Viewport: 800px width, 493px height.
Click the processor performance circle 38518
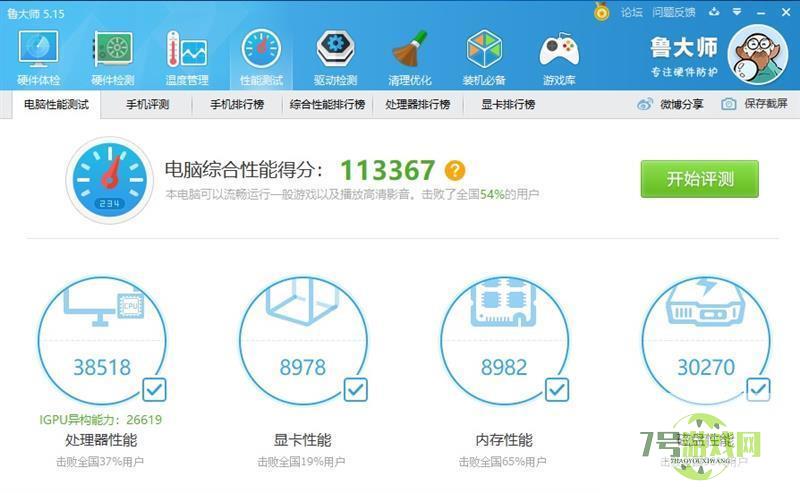pyautogui.click(x=102, y=341)
